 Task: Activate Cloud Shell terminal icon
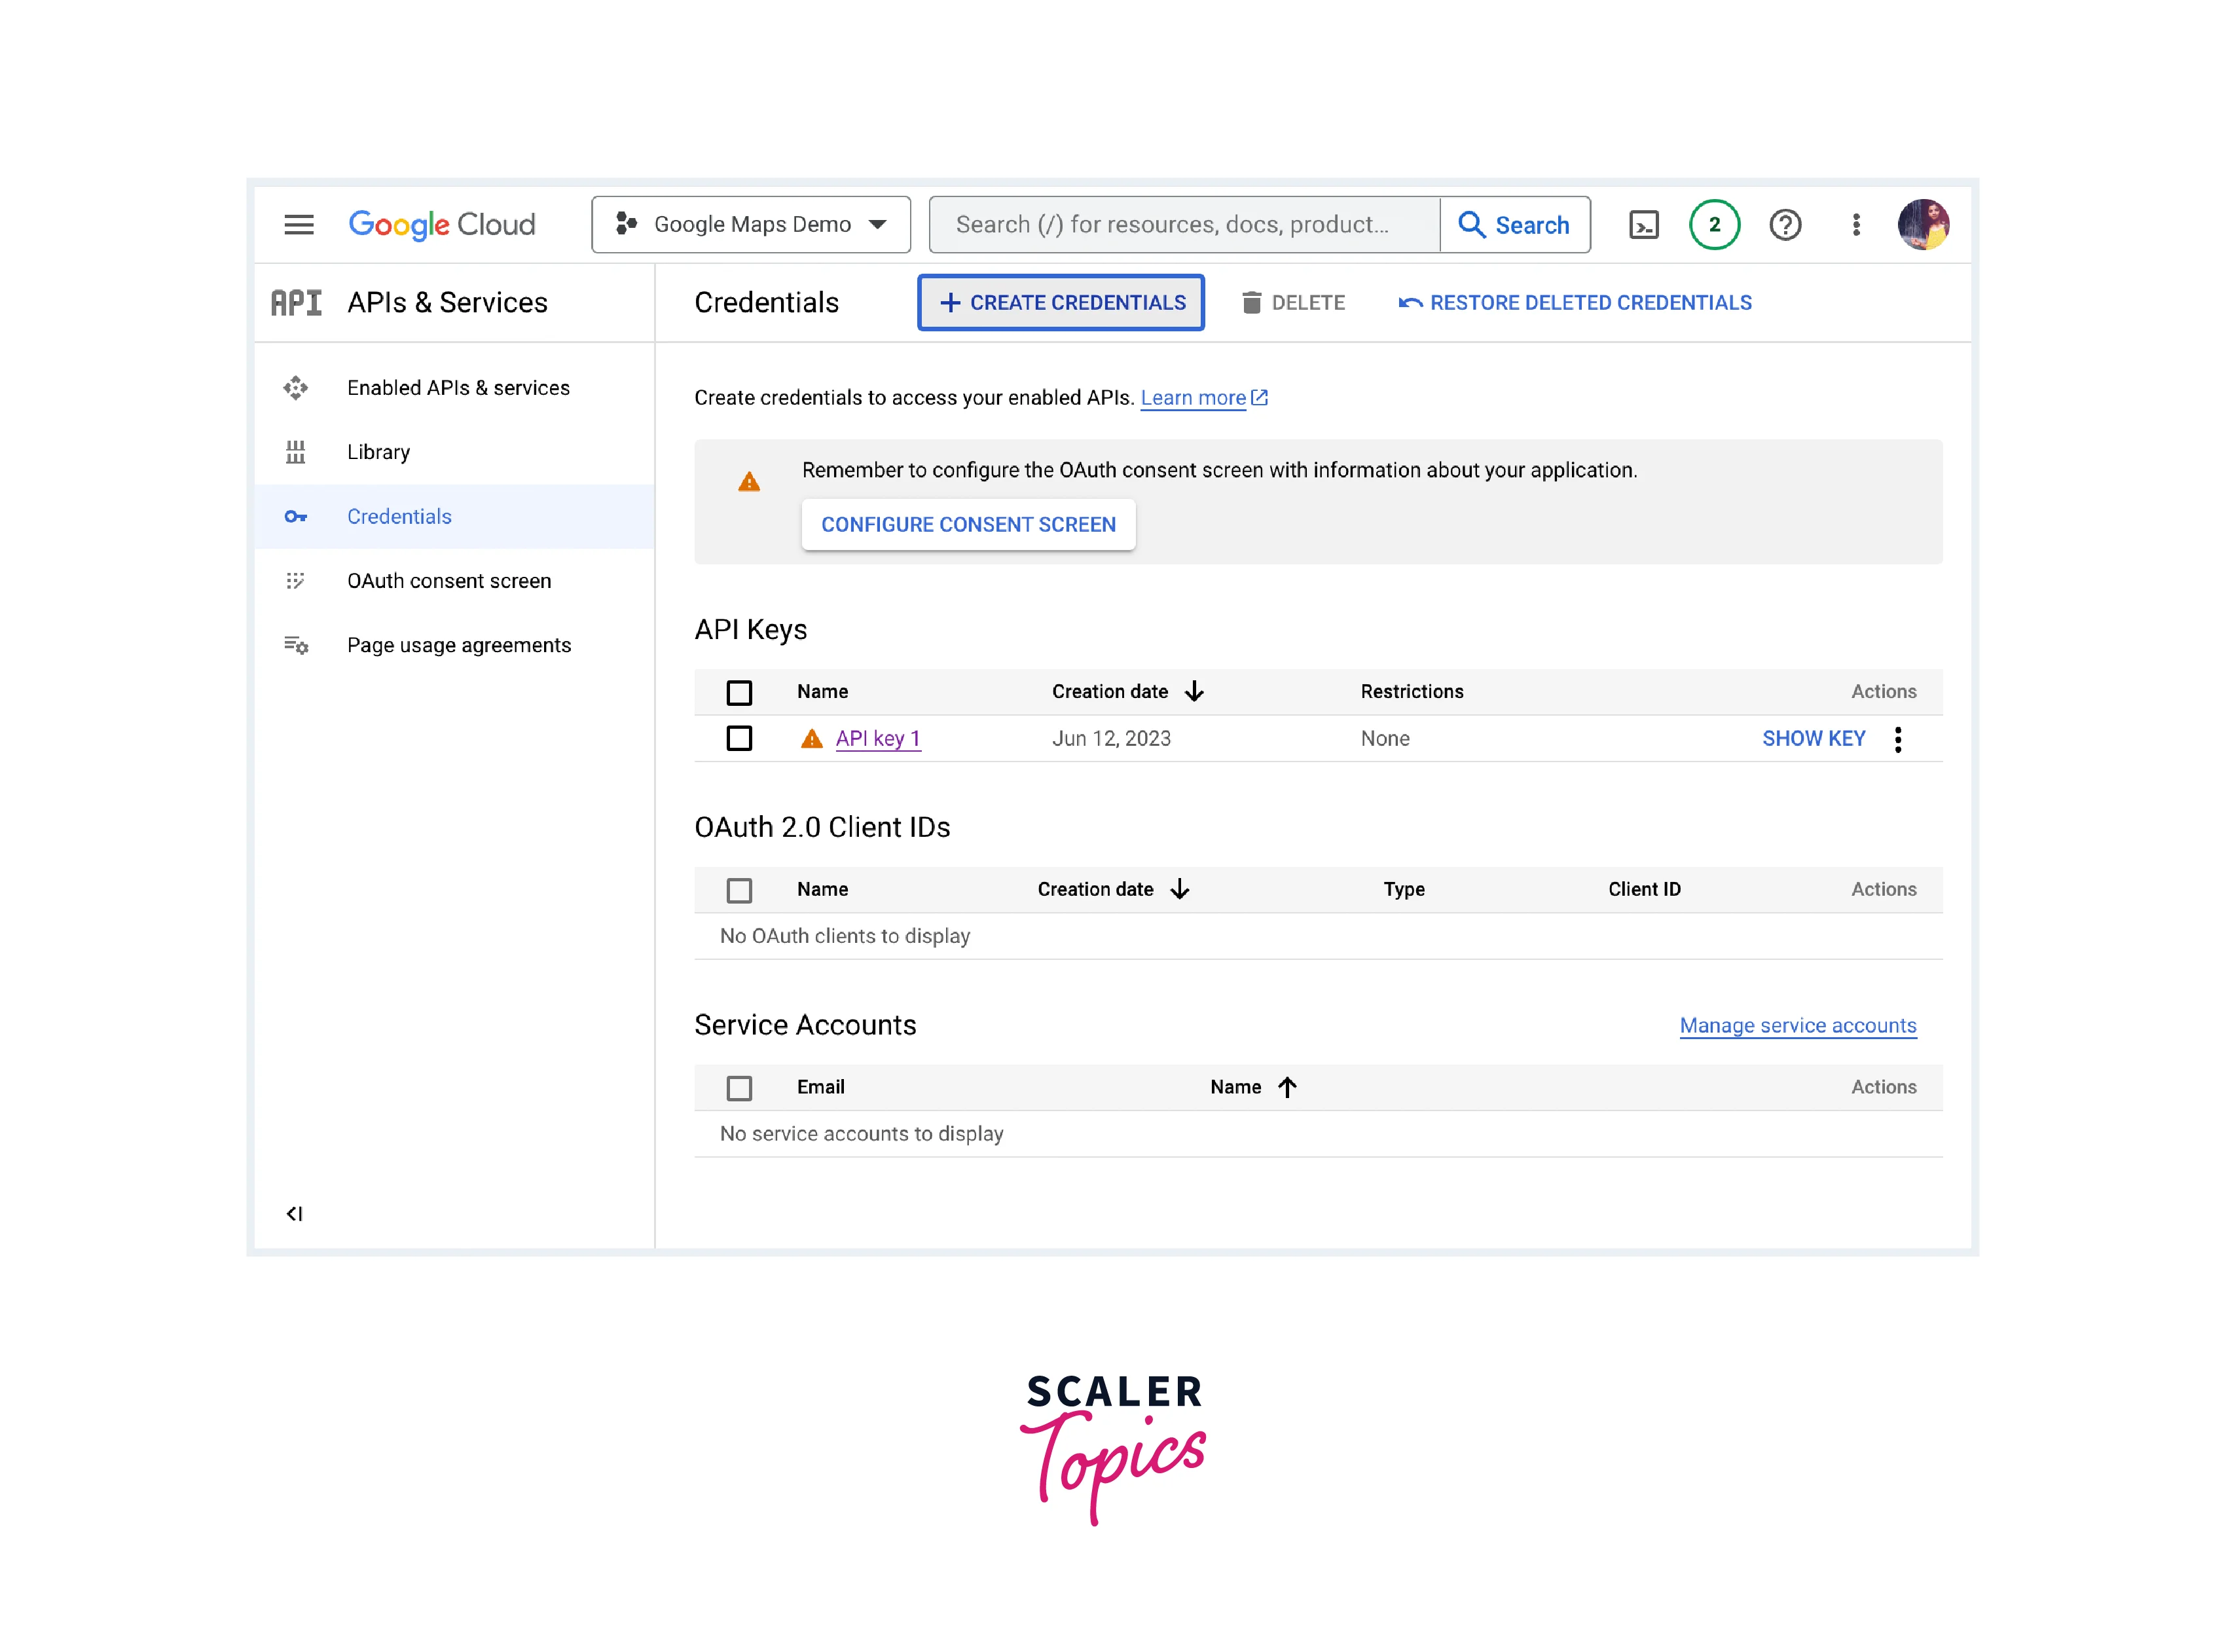pos(1643,225)
